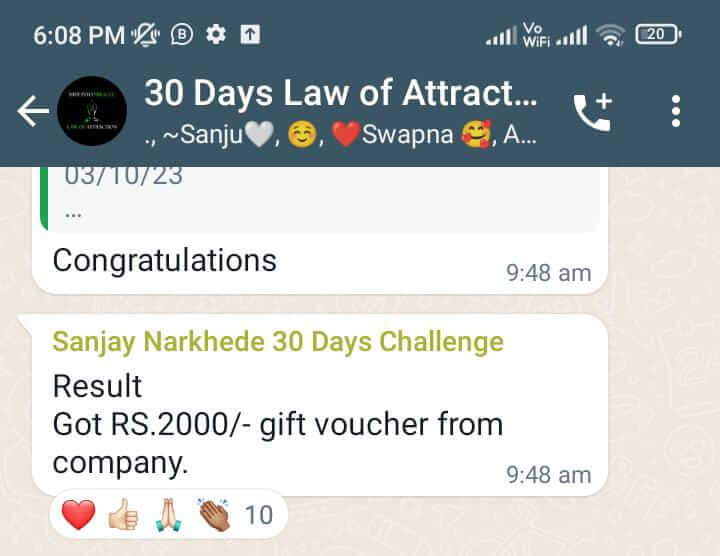
Task: Tap the group participants list subtitle
Action: pos(340,135)
